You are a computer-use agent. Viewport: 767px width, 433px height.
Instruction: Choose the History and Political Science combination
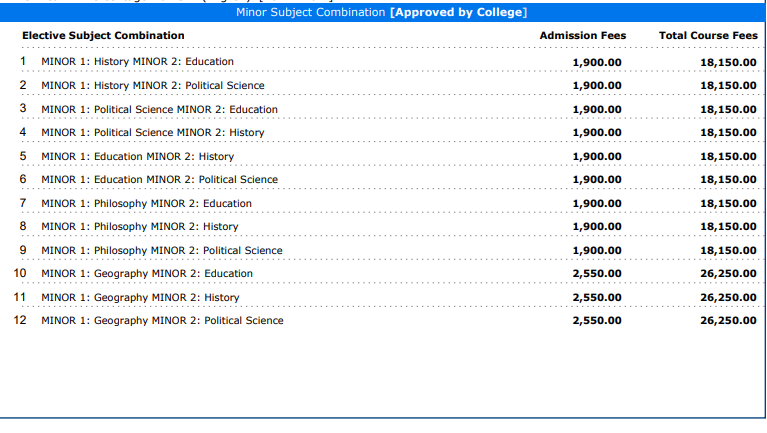point(153,86)
